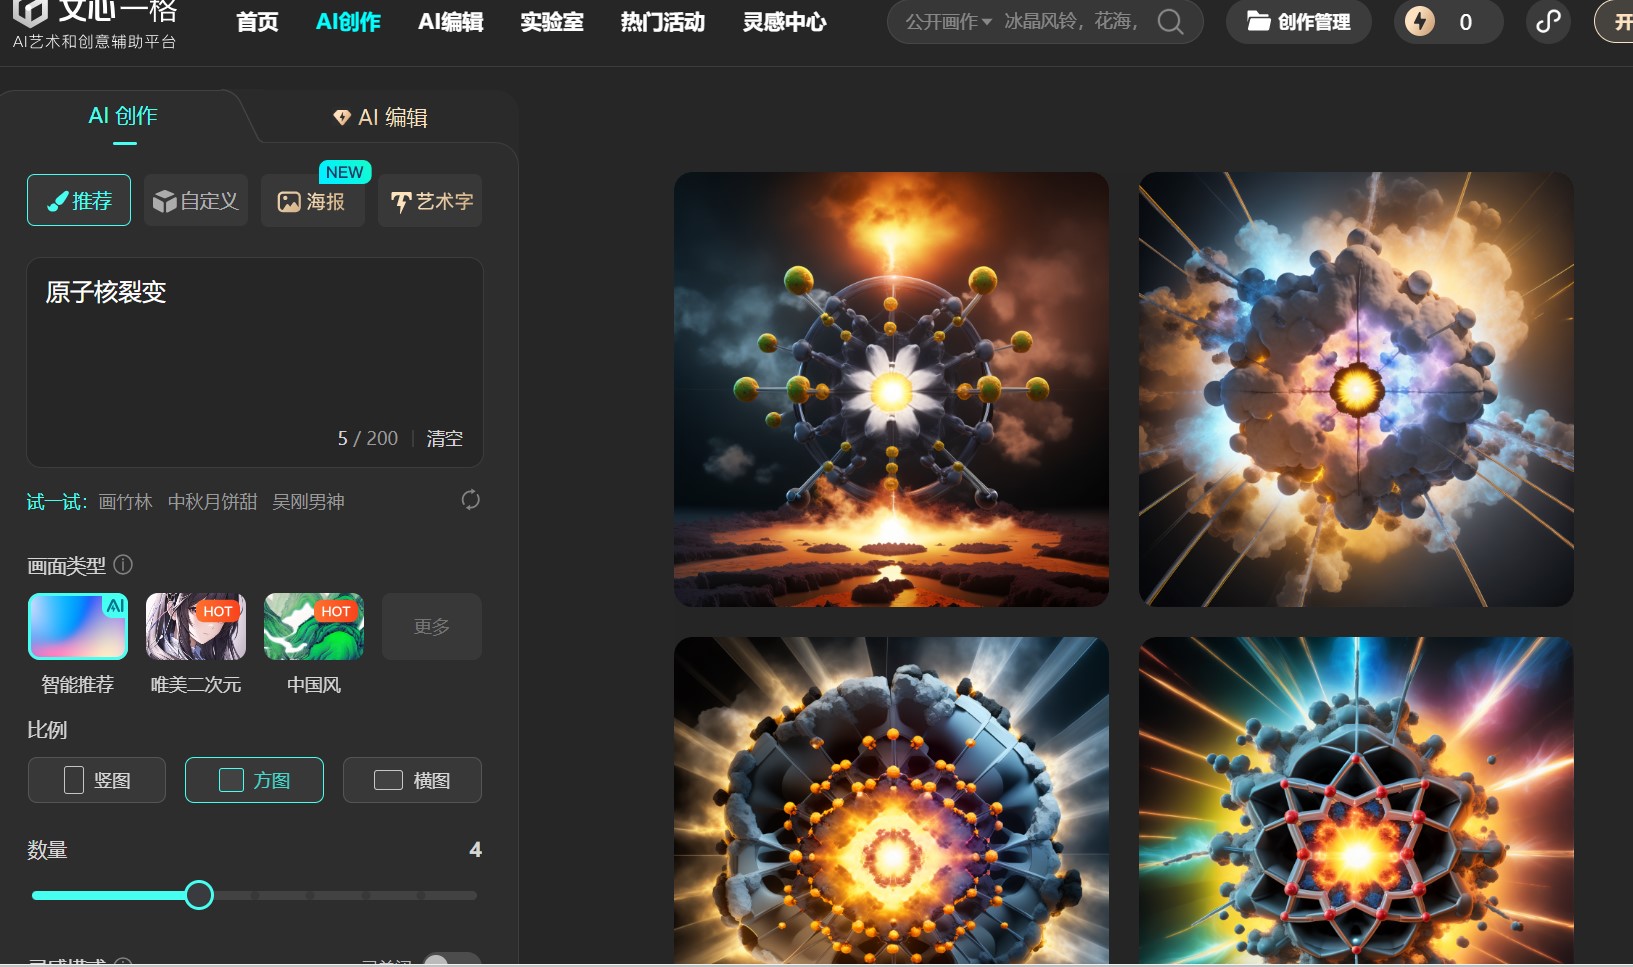Refresh the 试一试 prompt suggestions

tap(471, 500)
